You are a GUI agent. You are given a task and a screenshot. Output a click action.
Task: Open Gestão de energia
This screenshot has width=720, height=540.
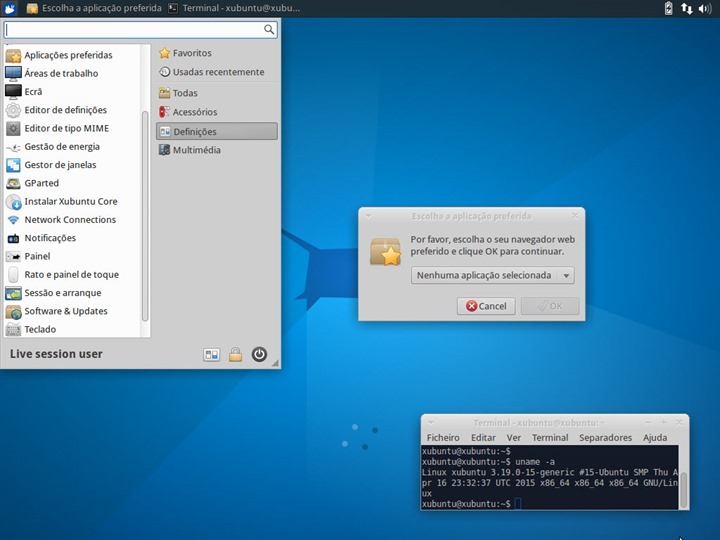click(x=52, y=147)
